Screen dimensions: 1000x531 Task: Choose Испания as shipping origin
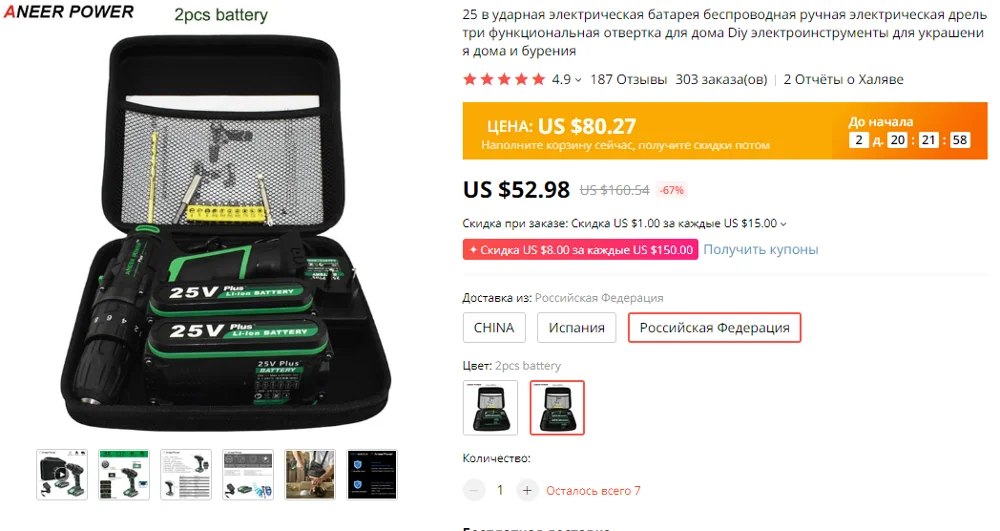[577, 328]
